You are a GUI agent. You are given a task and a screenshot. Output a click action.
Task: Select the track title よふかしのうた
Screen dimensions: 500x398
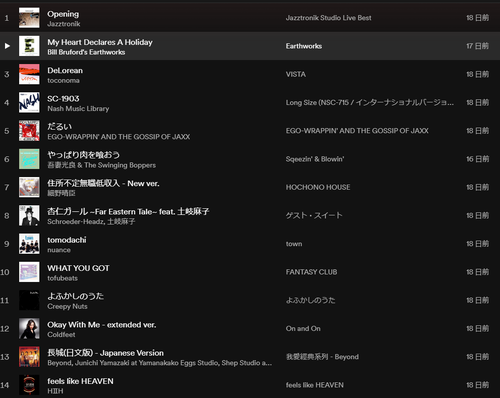click(x=75, y=296)
